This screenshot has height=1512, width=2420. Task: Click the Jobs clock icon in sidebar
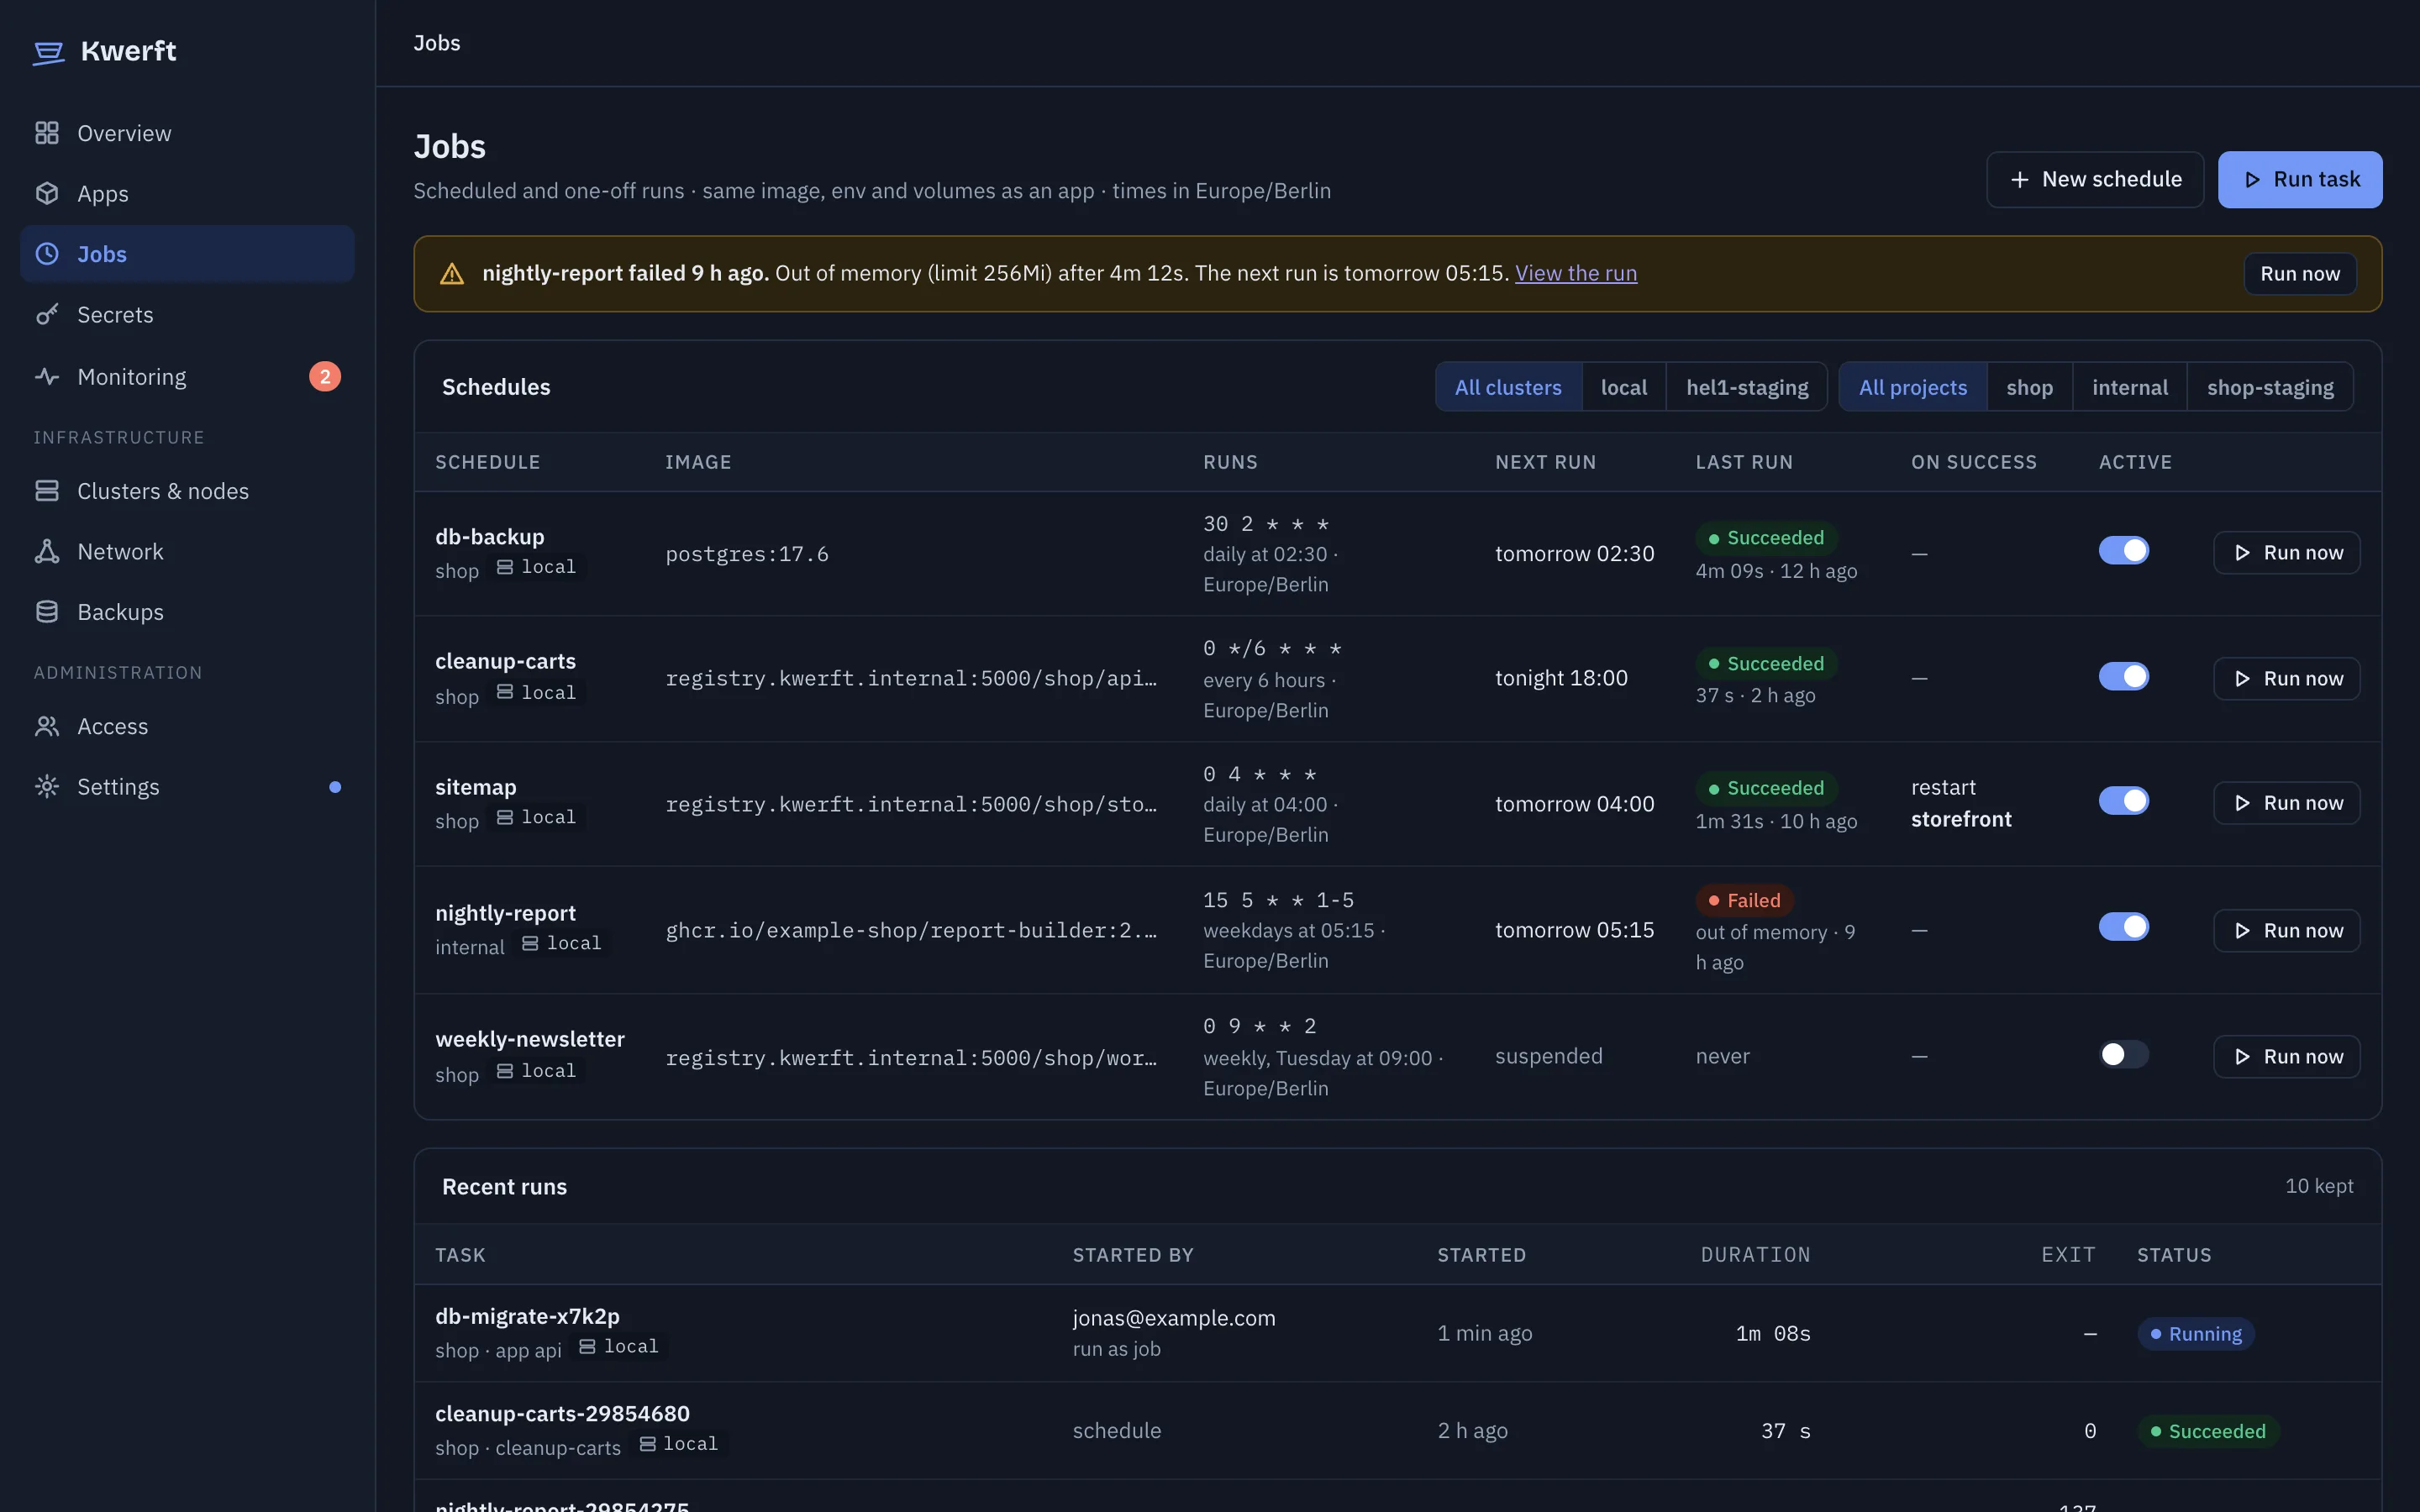(47, 254)
